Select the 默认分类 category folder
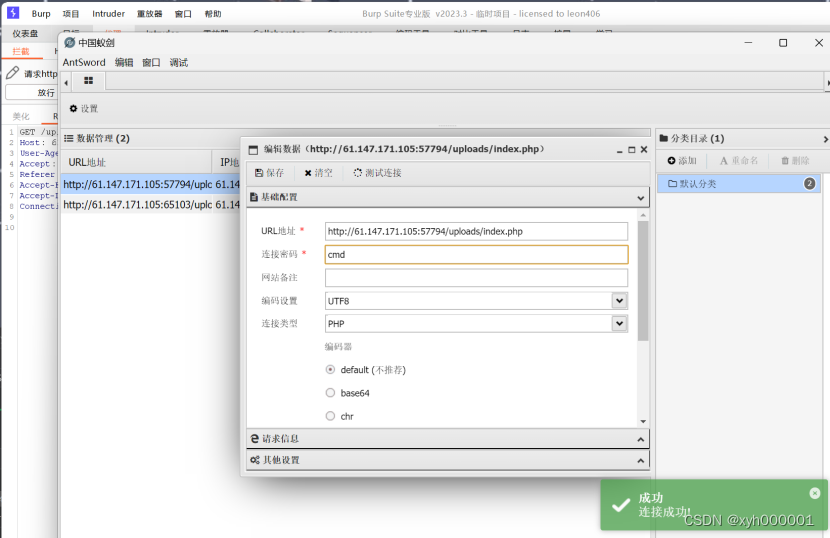This screenshot has height=538, width=830. click(x=739, y=184)
